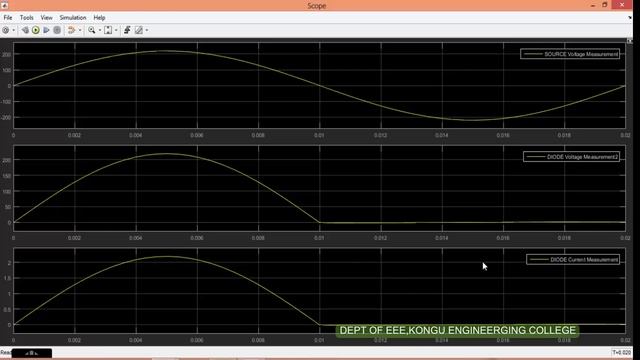Minimize the Scope window
640x360 pixels.
point(593,5)
